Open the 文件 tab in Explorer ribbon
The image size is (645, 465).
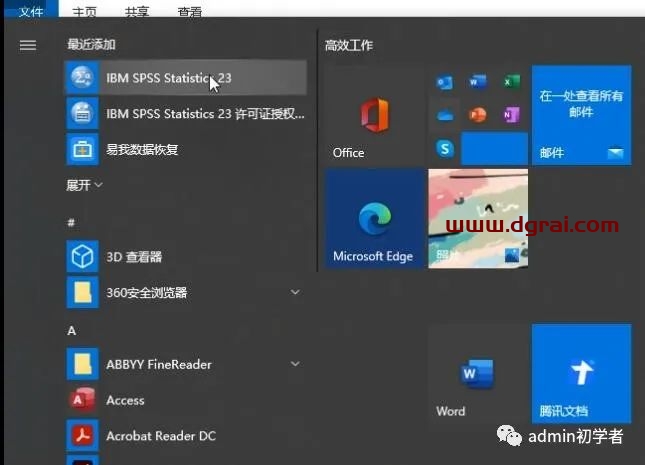point(31,10)
